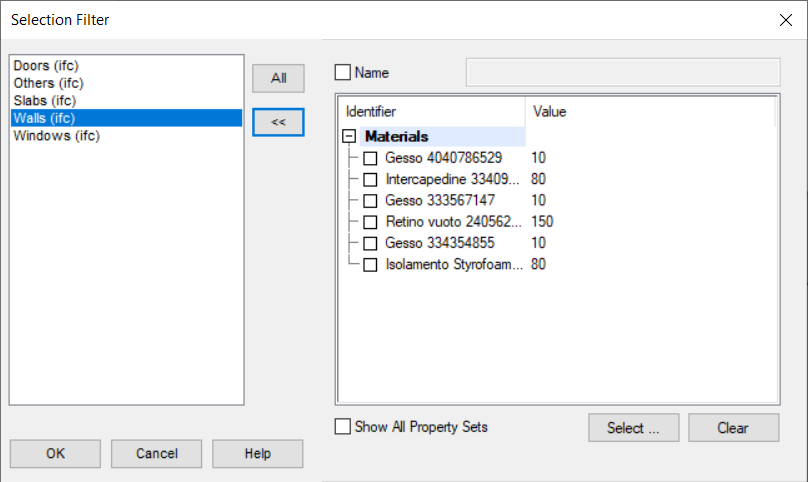This screenshot has height=482, width=808.
Task: Enable the Intercapedine material checkbox
Action: 371,180
